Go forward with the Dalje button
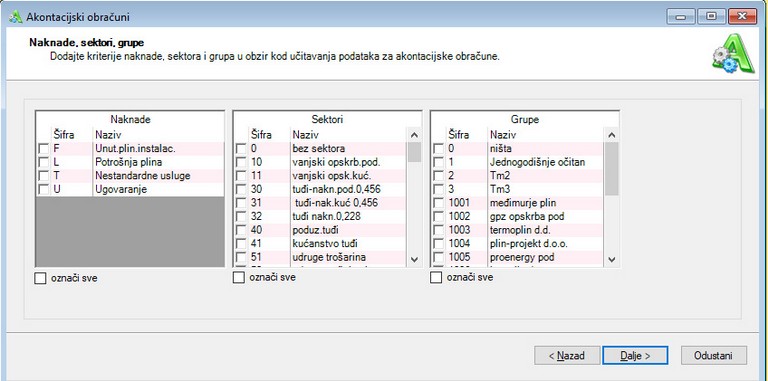 (x=635, y=356)
